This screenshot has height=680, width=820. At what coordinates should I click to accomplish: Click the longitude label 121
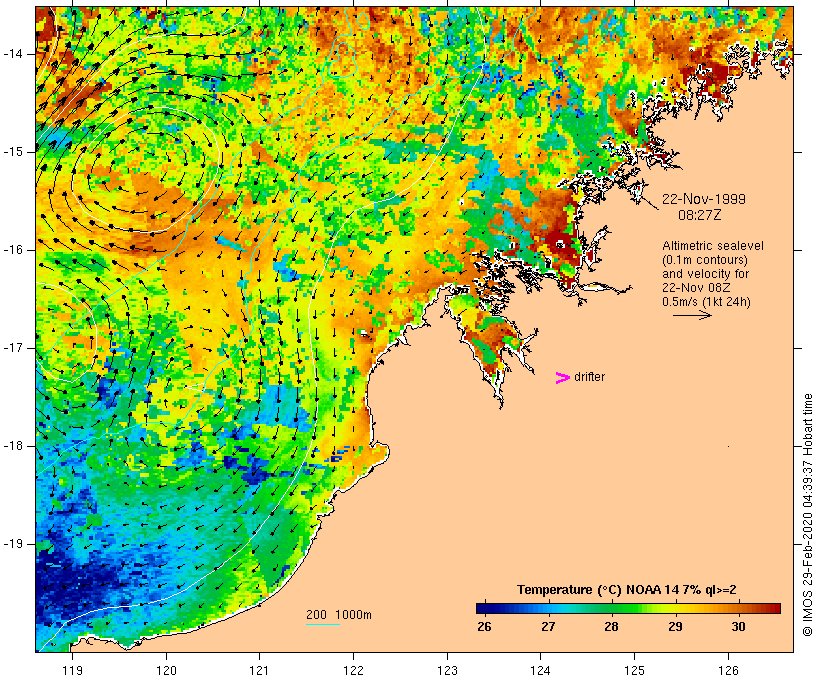coord(259,670)
